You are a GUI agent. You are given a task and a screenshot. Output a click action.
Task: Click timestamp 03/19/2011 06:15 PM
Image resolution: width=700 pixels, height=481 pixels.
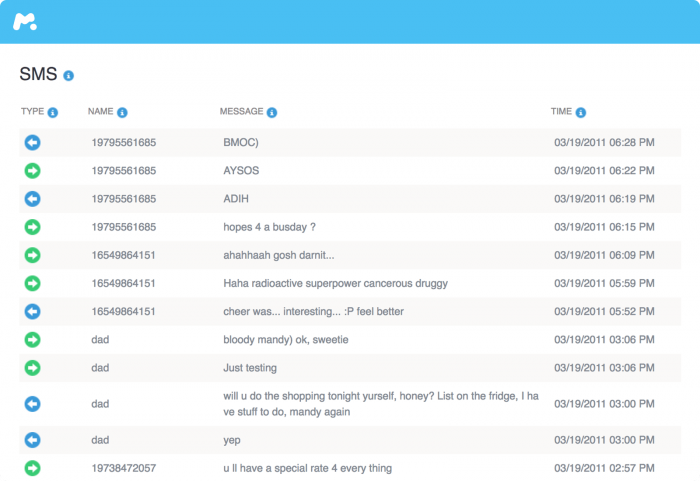tap(604, 227)
